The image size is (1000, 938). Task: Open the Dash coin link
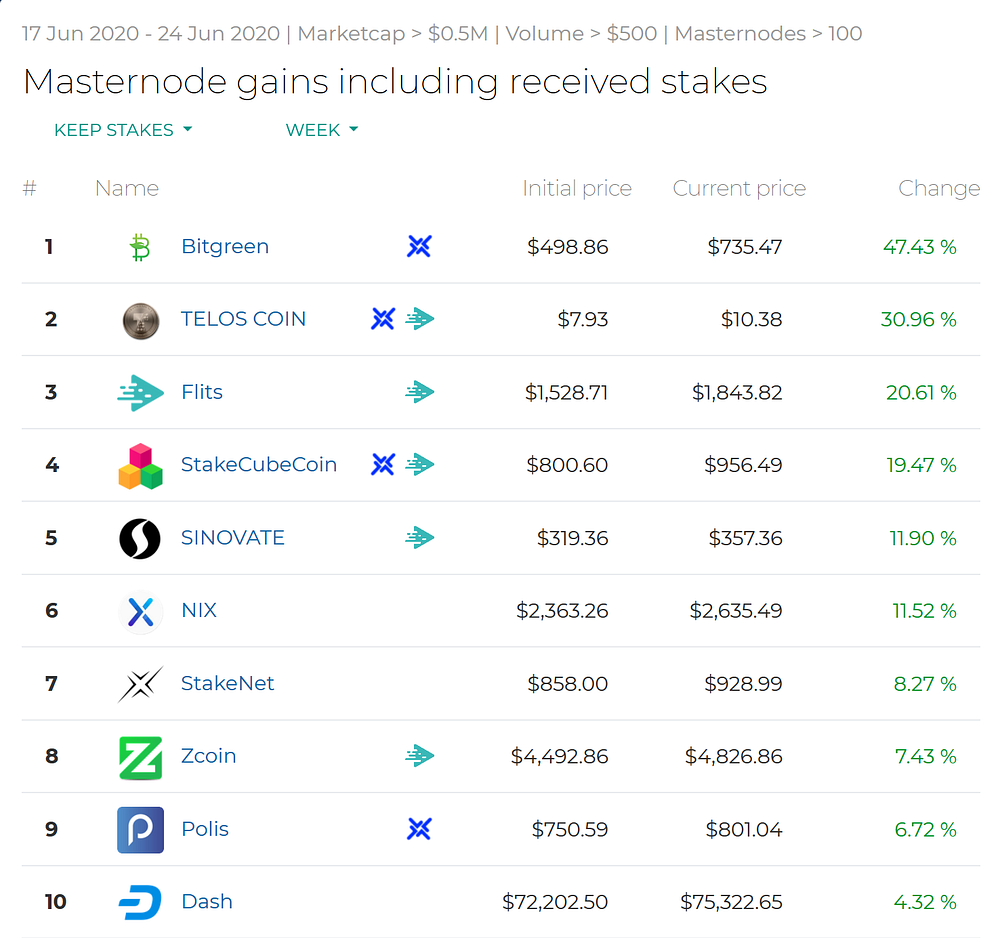click(x=206, y=902)
